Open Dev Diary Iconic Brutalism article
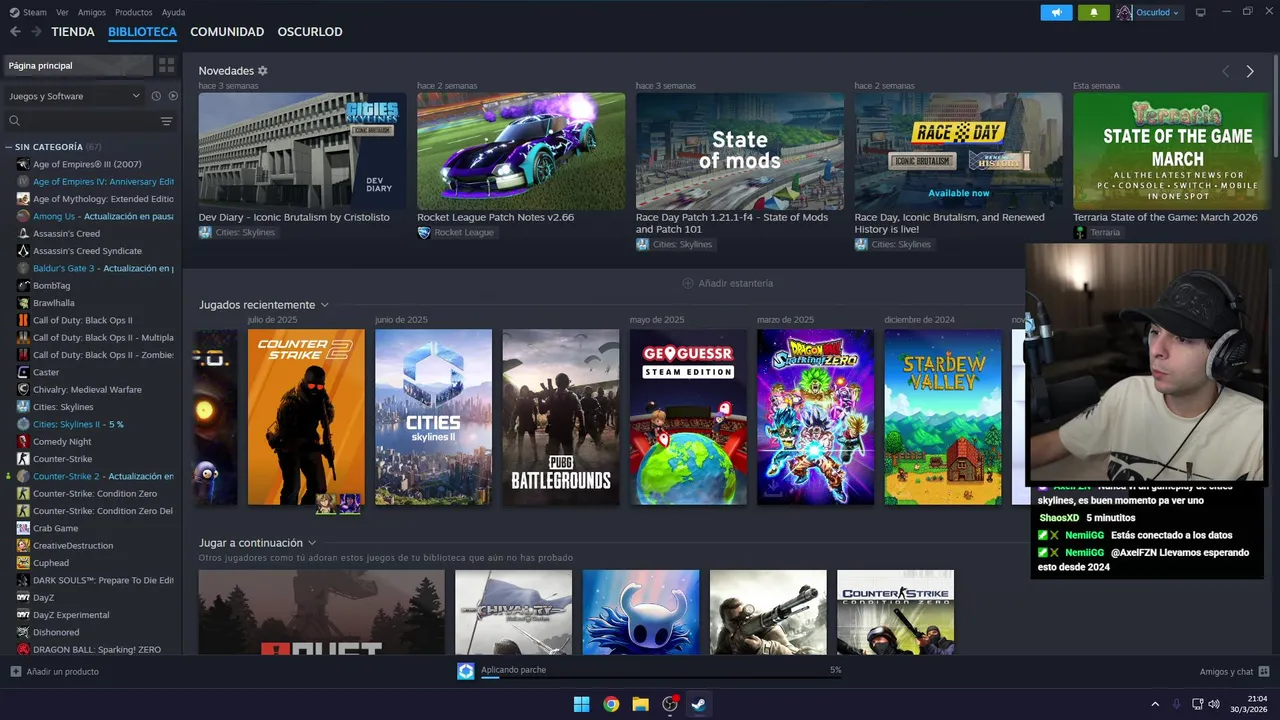Viewport: 1280px width, 720px height. 294,217
